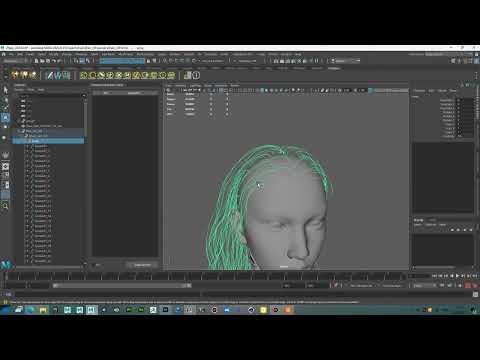This screenshot has height=360, width=480.
Task: Open the frame-rate dropdown beside the range slider
Action: point(424,286)
